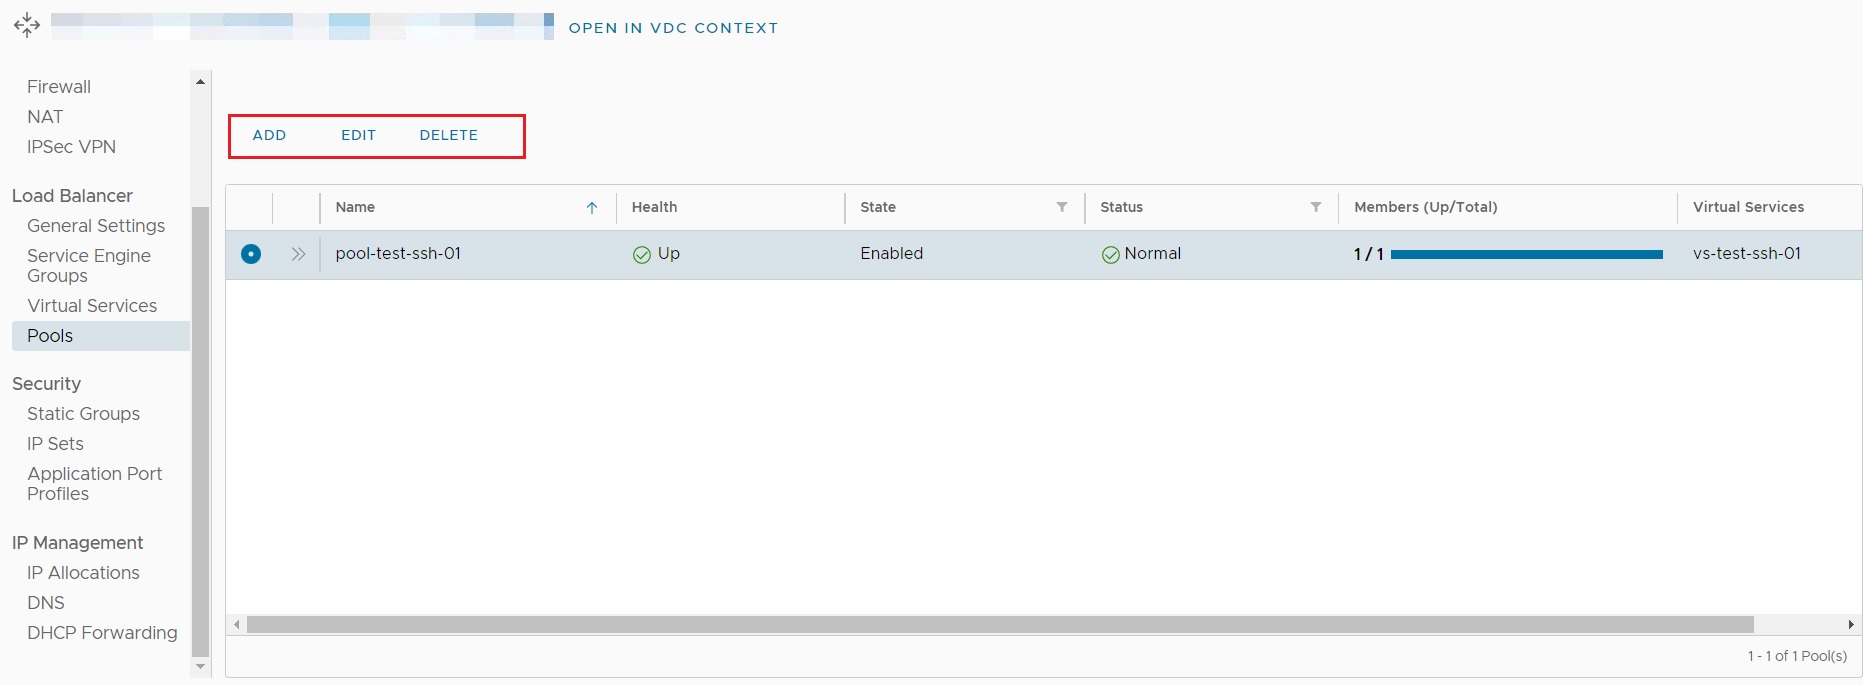The width and height of the screenshot is (1863, 685).
Task: Open the OPEN IN VDC CONTEXT link
Action: 673,28
